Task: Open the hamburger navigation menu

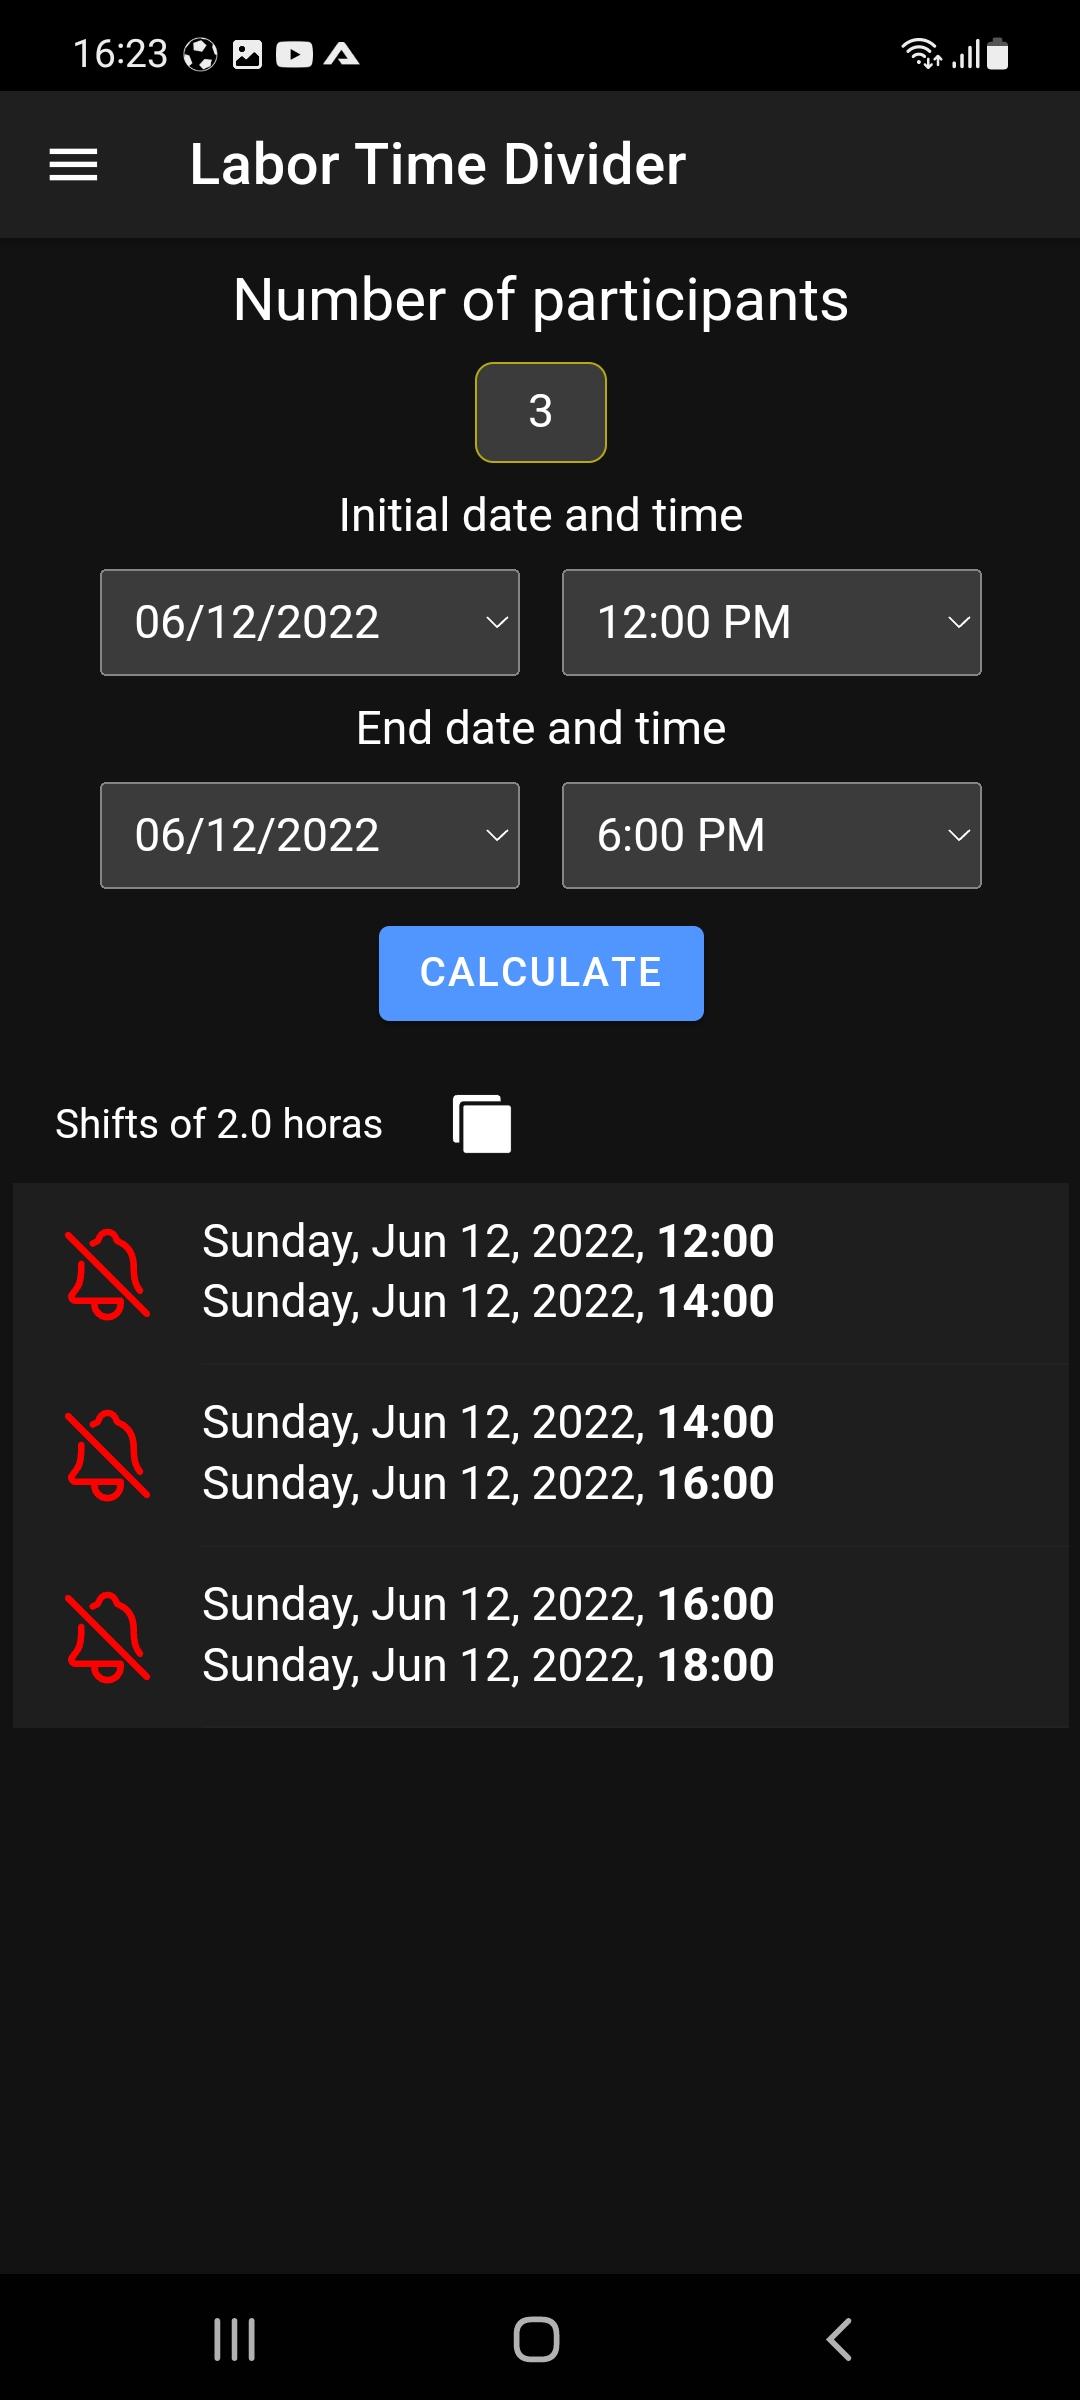Action: coord(73,165)
